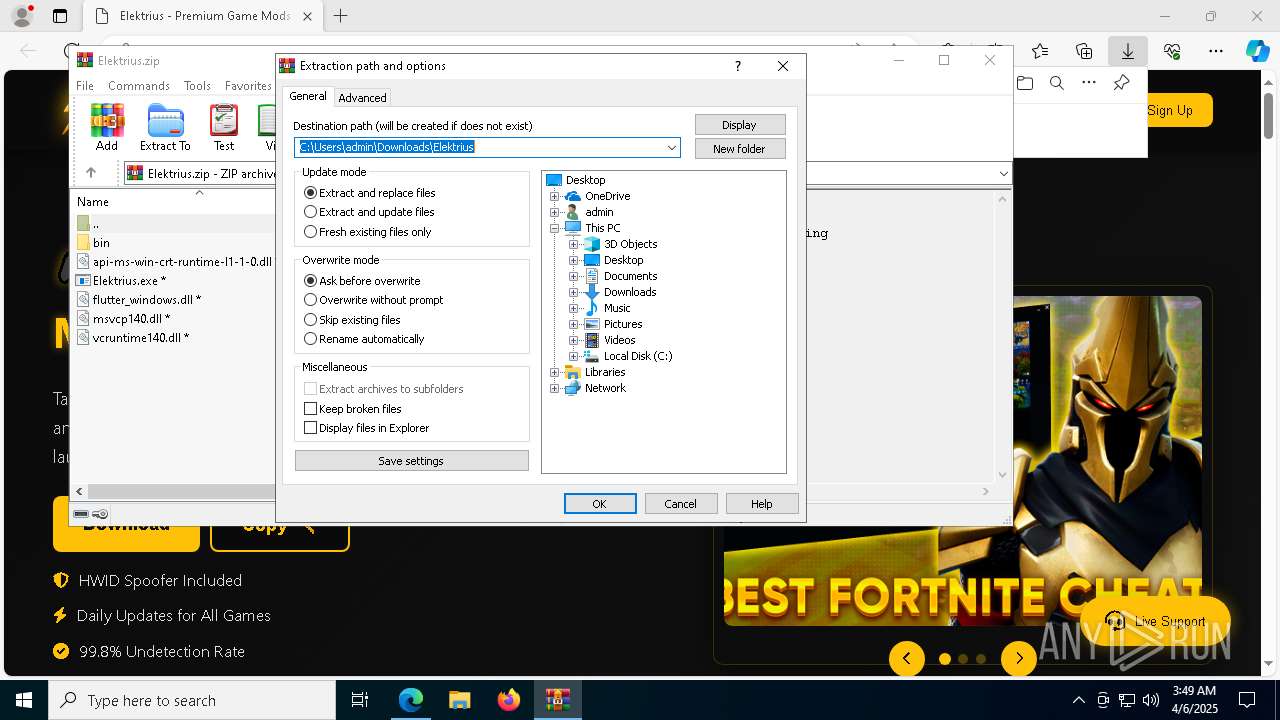Image resolution: width=1280 pixels, height=720 pixels.
Task: Open the browser downloads icon
Action: [1128, 51]
